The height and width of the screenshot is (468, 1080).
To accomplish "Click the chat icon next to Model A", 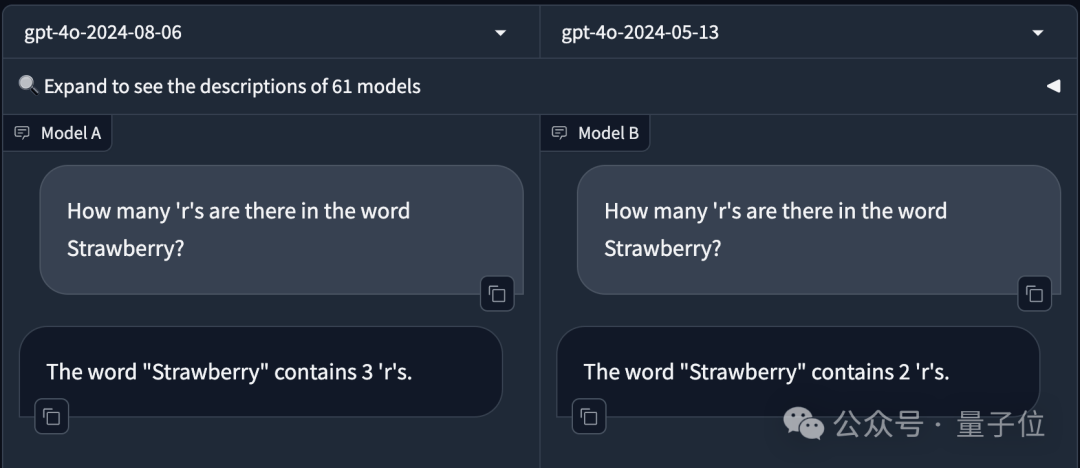I will pos(22,133).
